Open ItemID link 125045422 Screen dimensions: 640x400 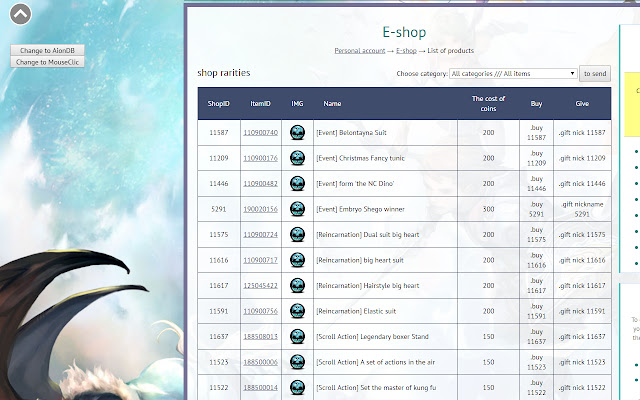(x=260, y=286)
